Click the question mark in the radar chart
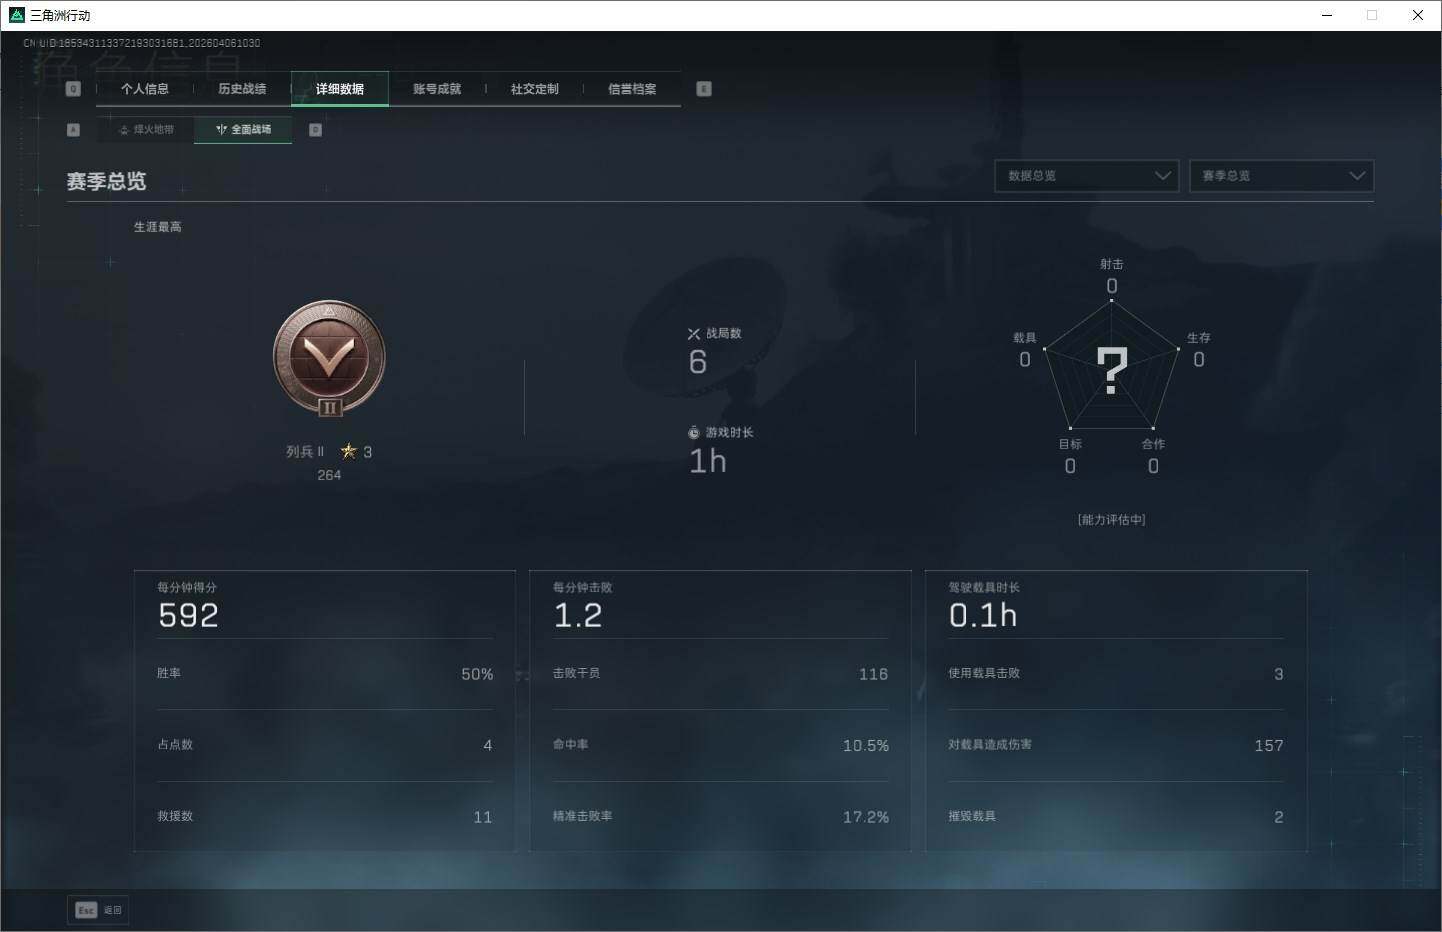The width and height of the screenshot is (1442, 932). (1112, 370)
